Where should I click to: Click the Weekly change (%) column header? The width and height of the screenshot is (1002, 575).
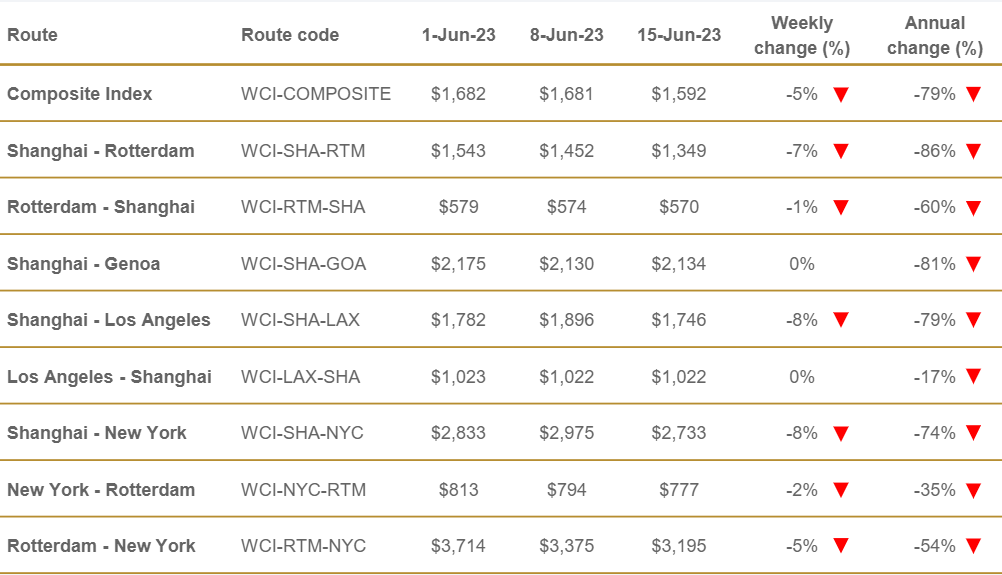802,35
